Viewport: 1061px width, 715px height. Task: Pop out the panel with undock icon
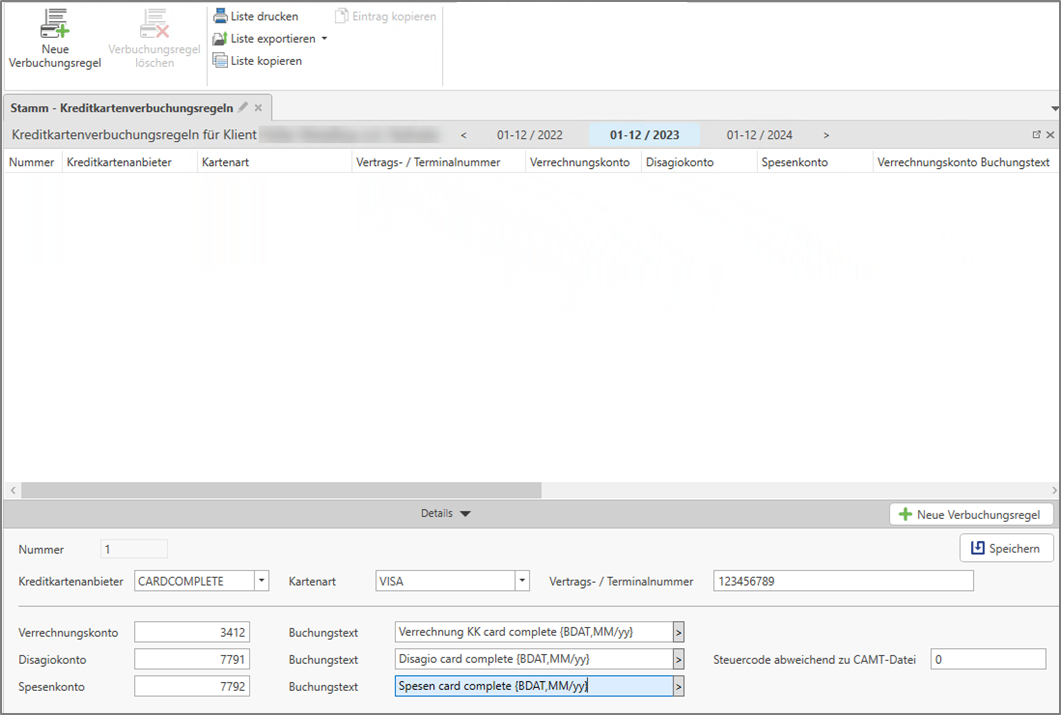1037,135
